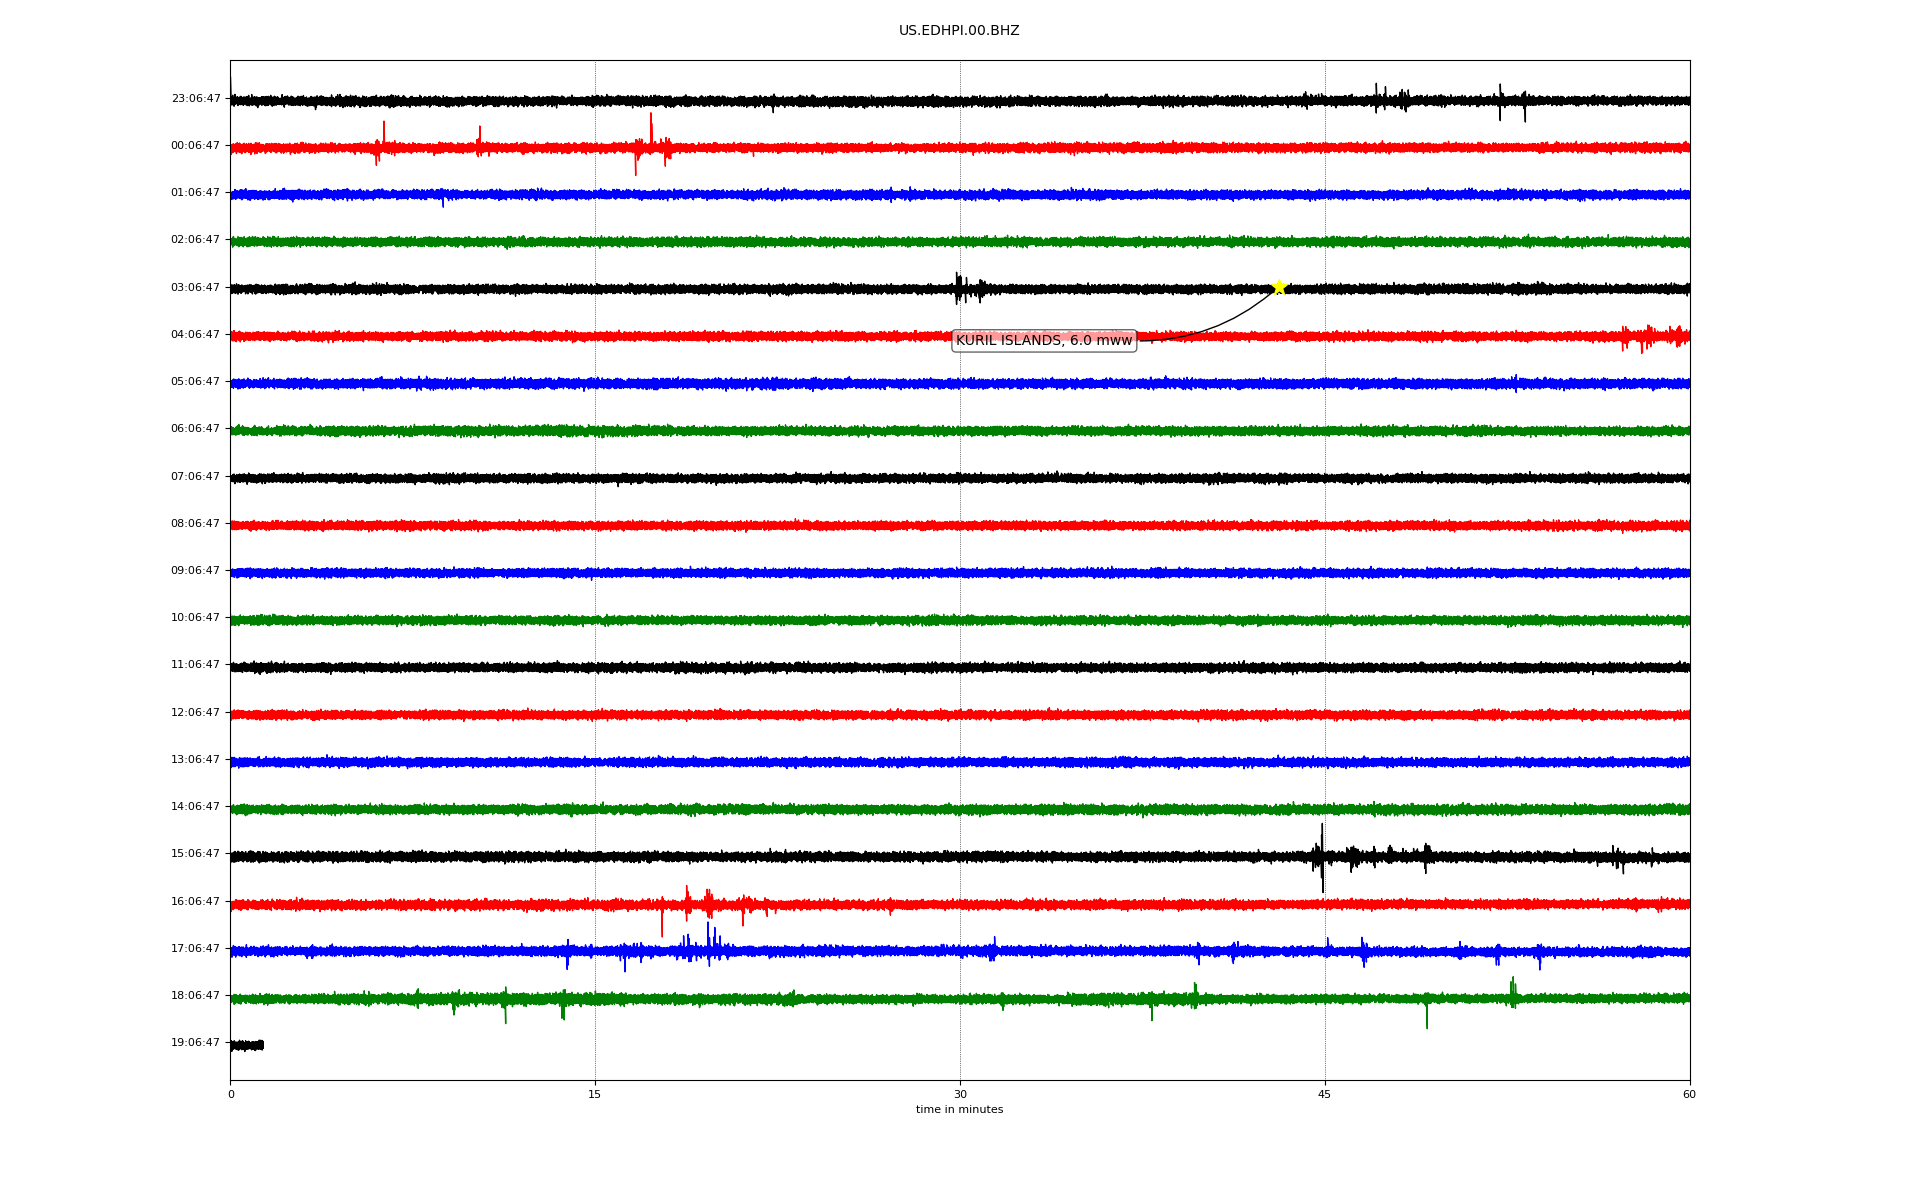
Task: Click the 18:06:47 time label
Action: point(196,996)
